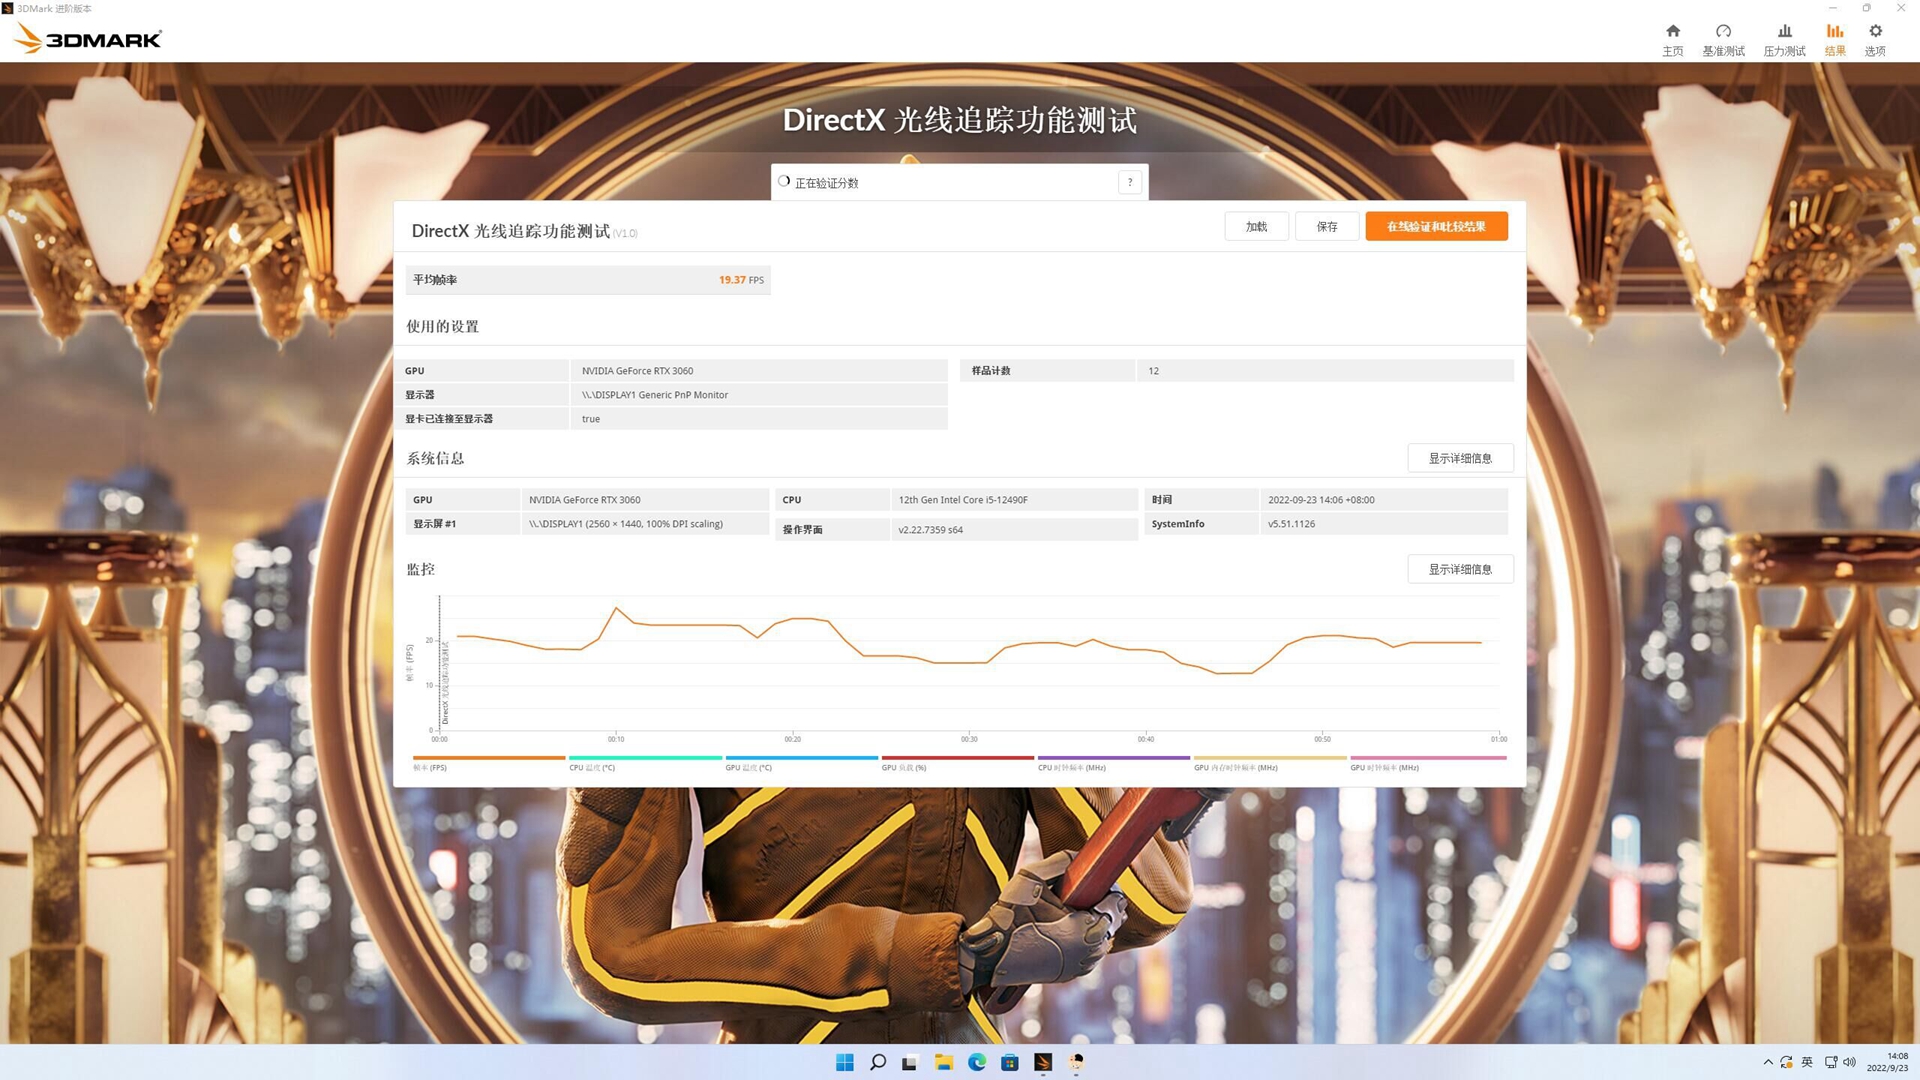Show detailed monitoring via 显示详细信息
Image resolution: width=1920 pixels, height=1080 pixels.
click(1459, 569)
